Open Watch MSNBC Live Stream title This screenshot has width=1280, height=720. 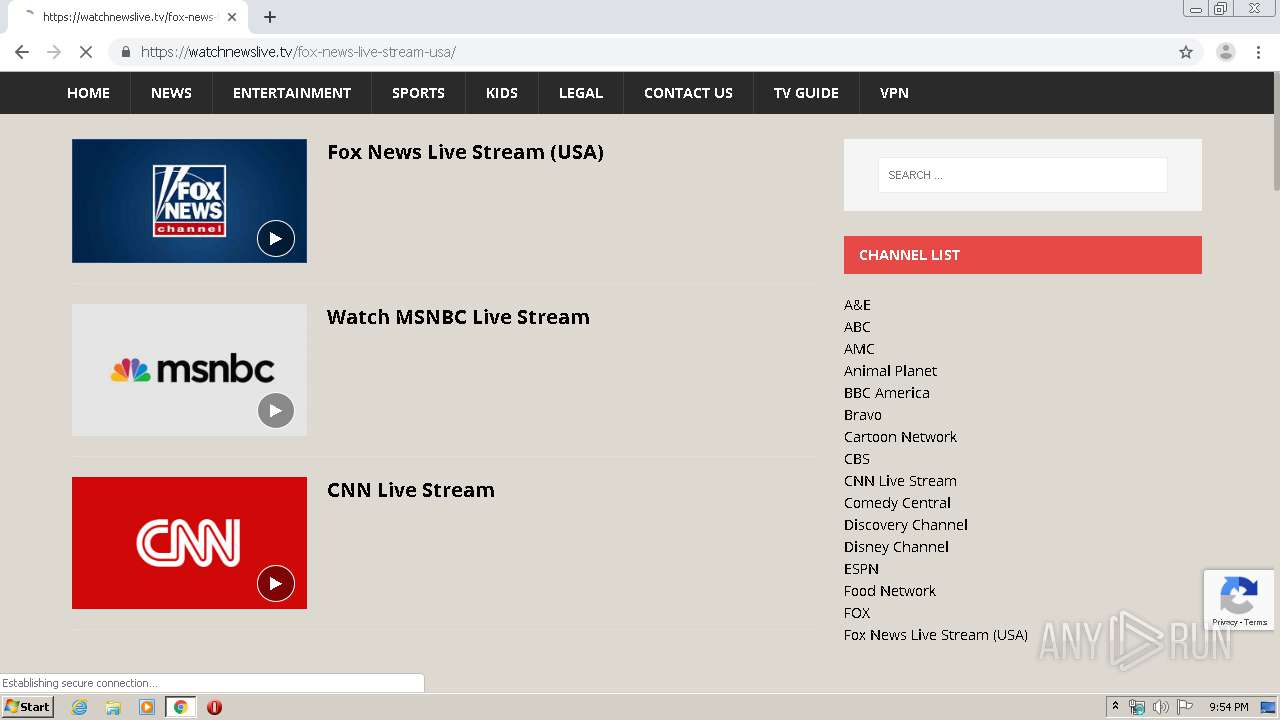[458, 317]
